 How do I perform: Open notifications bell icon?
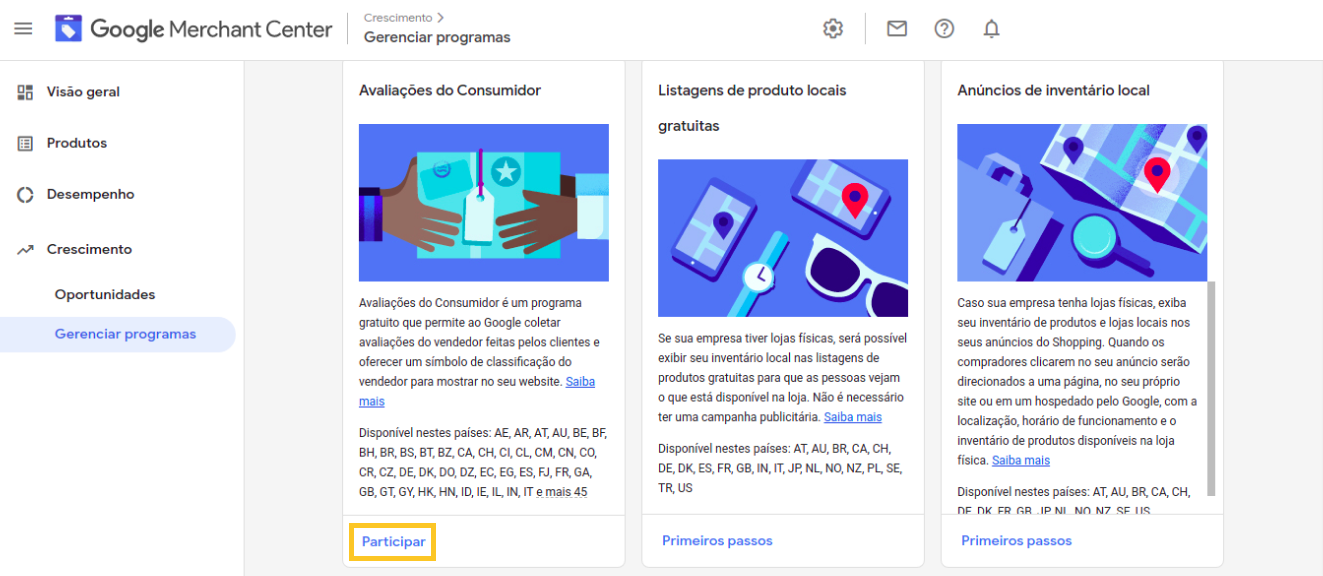991,29
